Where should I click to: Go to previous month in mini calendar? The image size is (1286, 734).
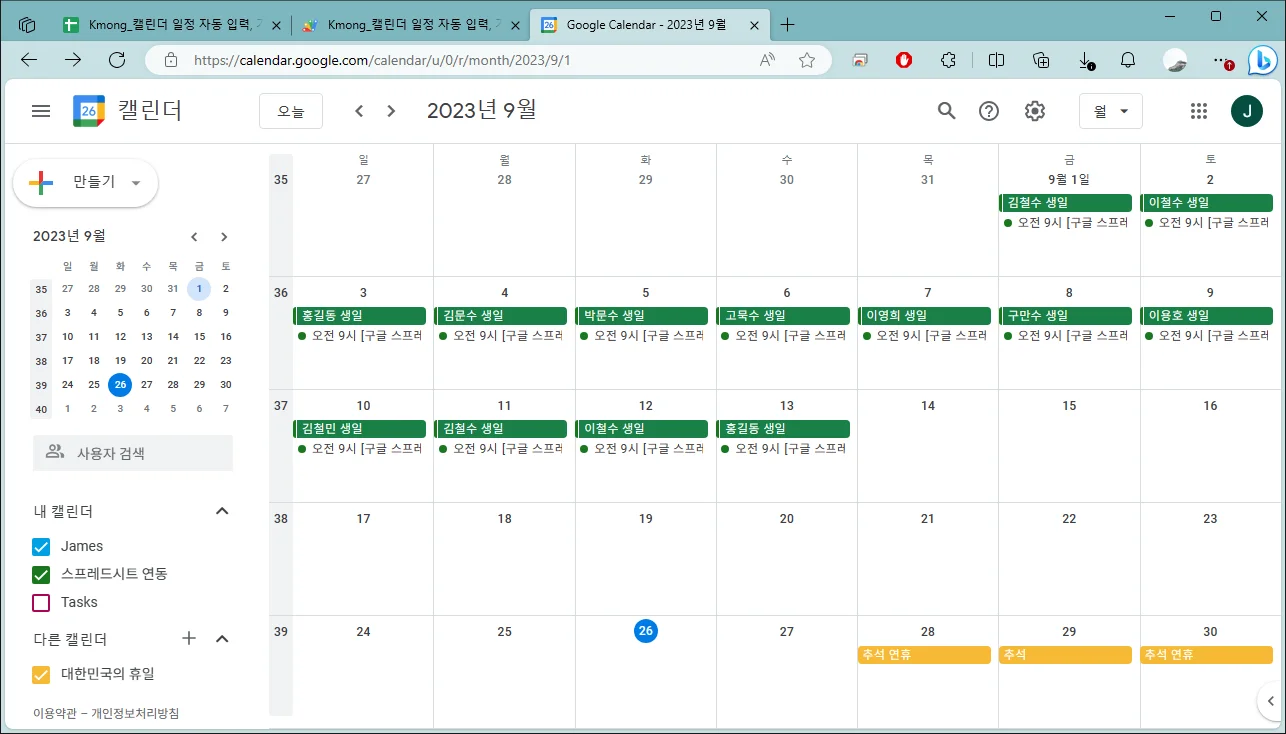(194, 237)
